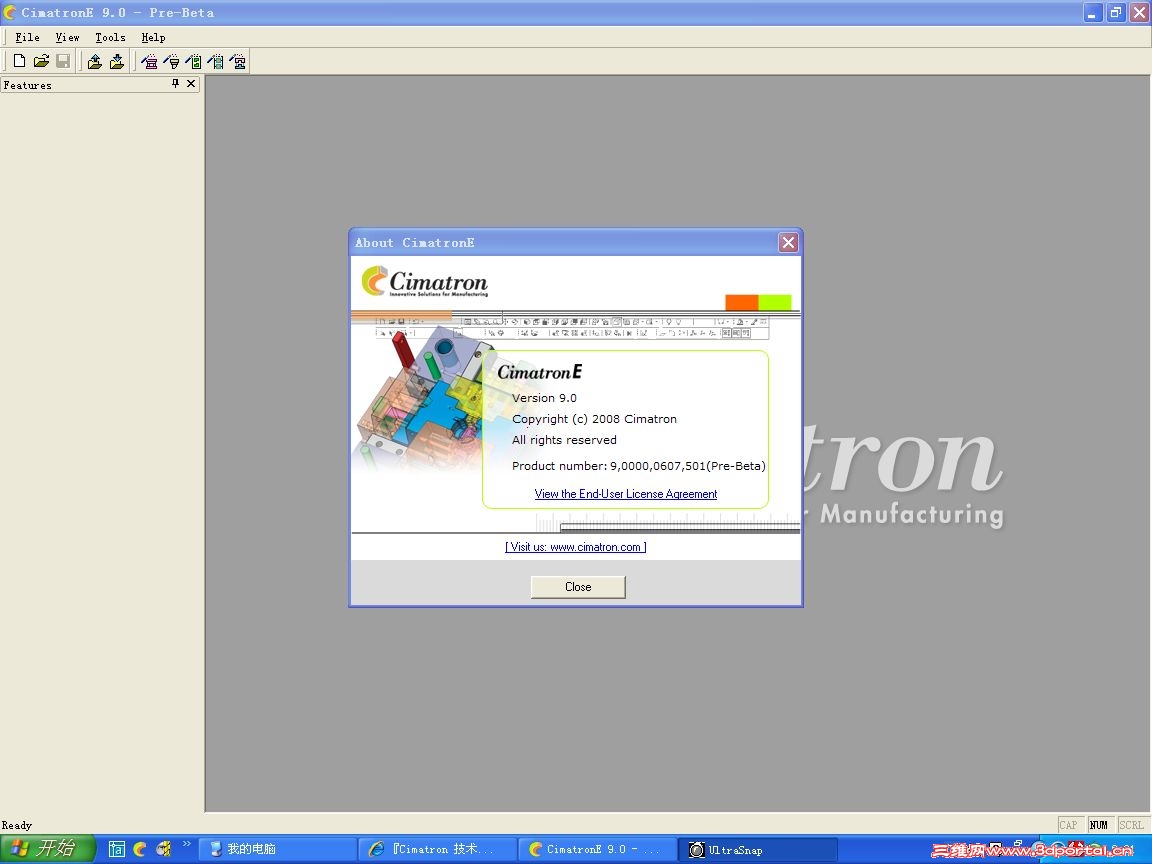Click the folder icon with down arrow
The width and height of the screenshot is (1152, 864).
point(117,62)
